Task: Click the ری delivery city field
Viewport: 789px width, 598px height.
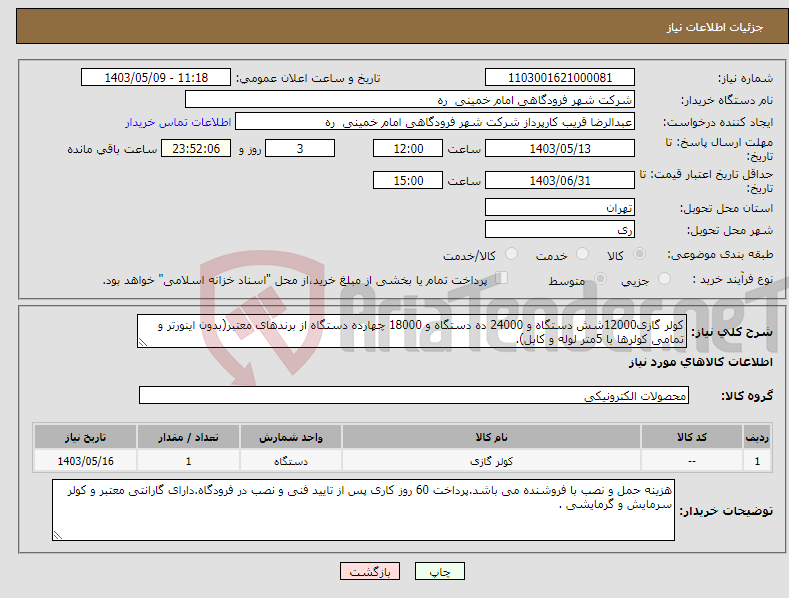Action: [x=560, y=230]
